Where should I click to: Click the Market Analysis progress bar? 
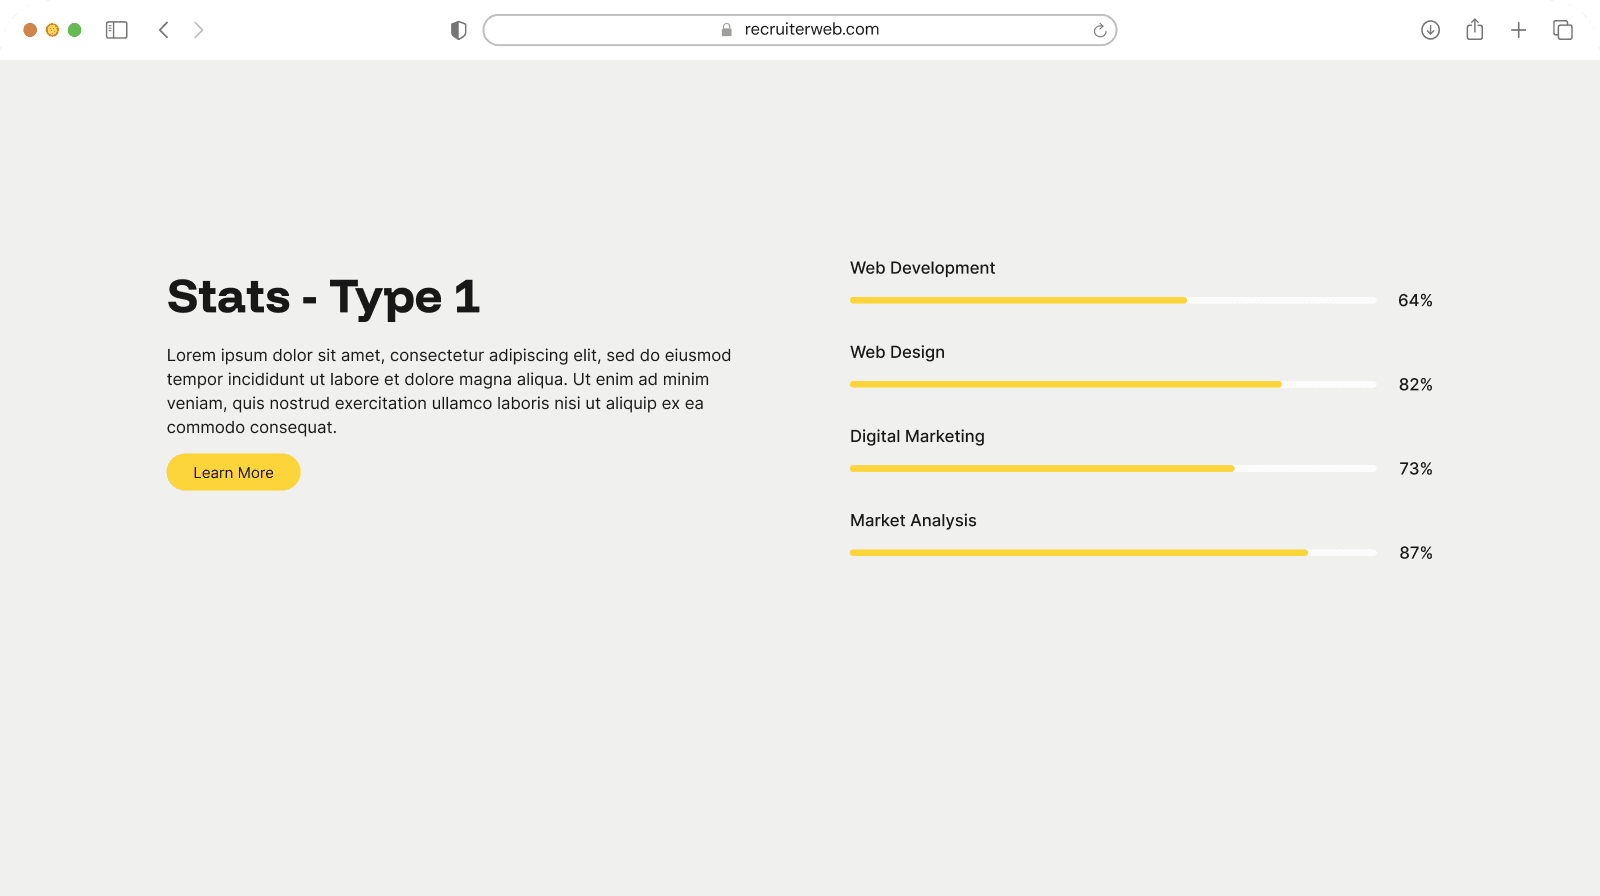click(1112, 552)
